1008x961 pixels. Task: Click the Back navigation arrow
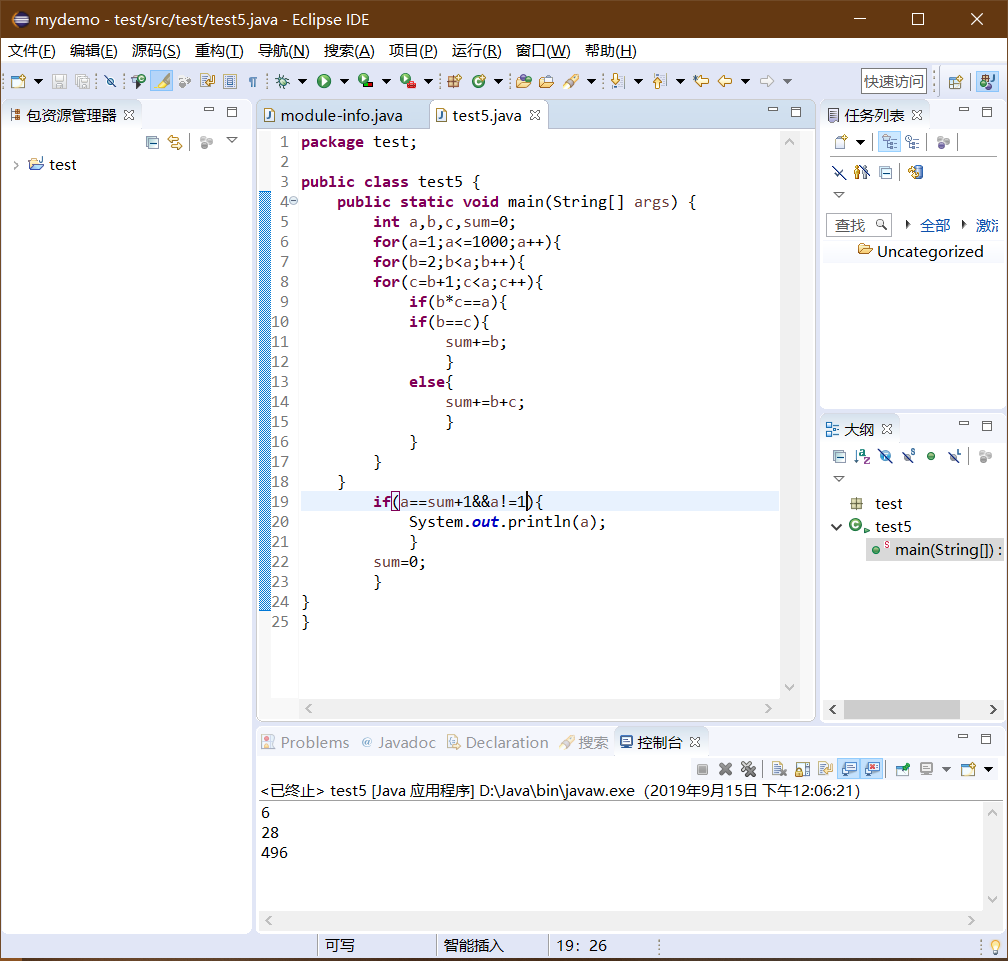[x=725, y=81]
